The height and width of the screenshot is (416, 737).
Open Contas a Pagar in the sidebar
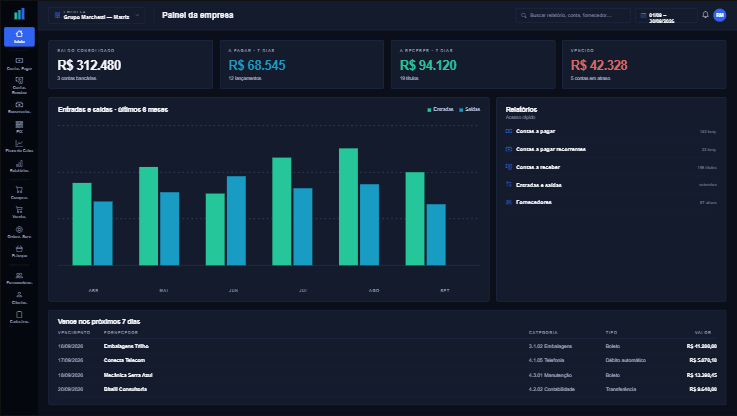[19, 64]
